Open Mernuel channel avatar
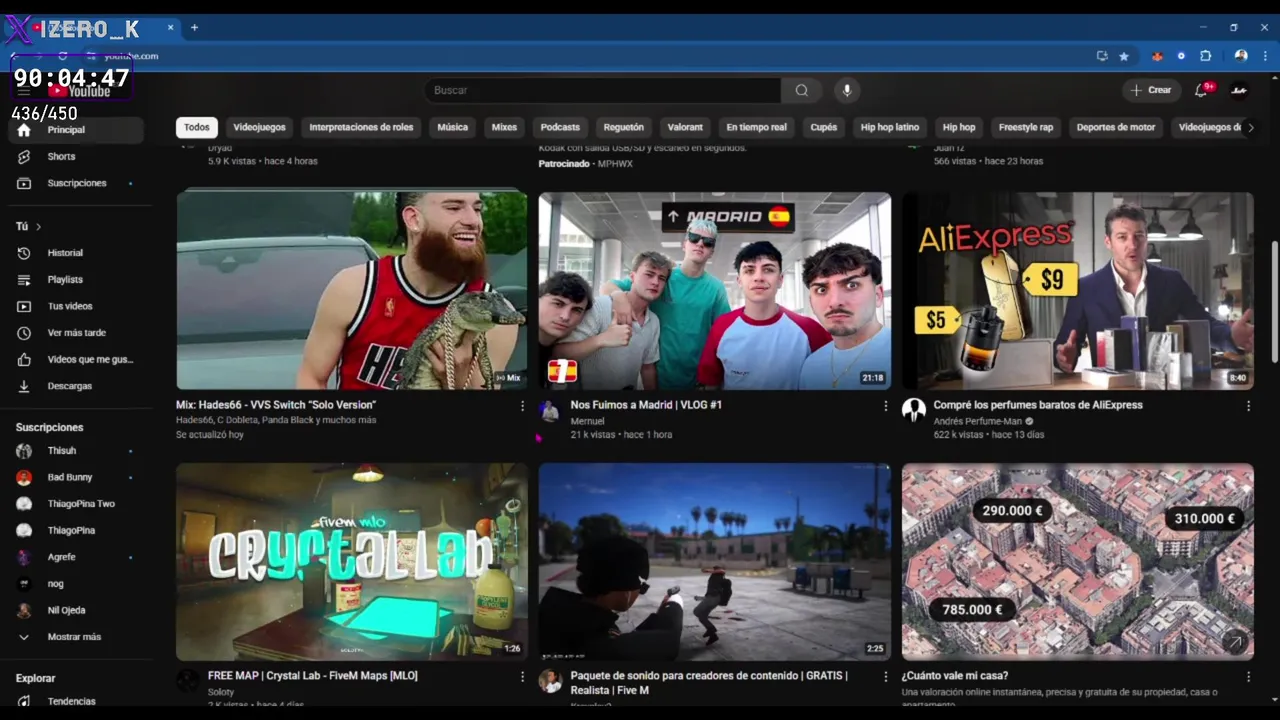This screenshot has width=1280, height=720. 550,411
